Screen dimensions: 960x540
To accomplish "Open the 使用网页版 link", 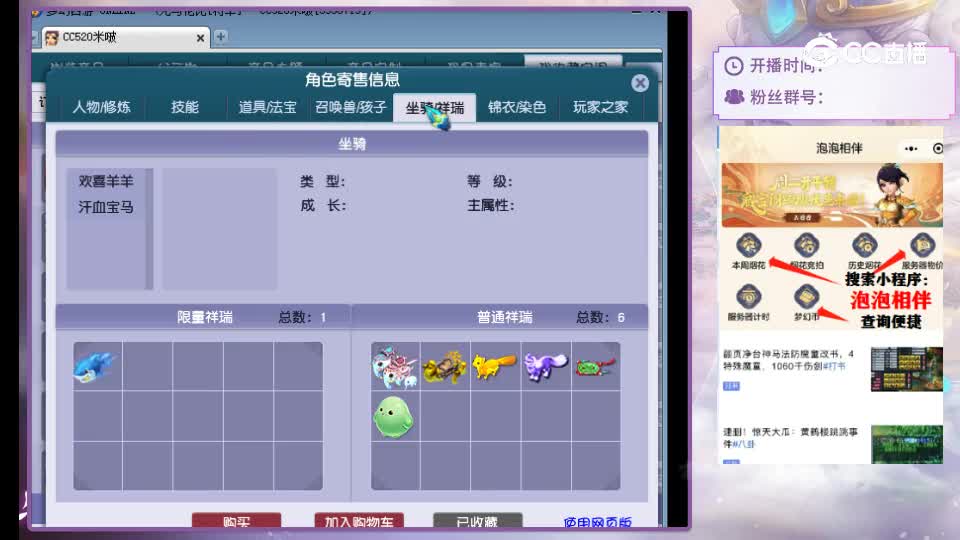I will [x=598, y=522].
